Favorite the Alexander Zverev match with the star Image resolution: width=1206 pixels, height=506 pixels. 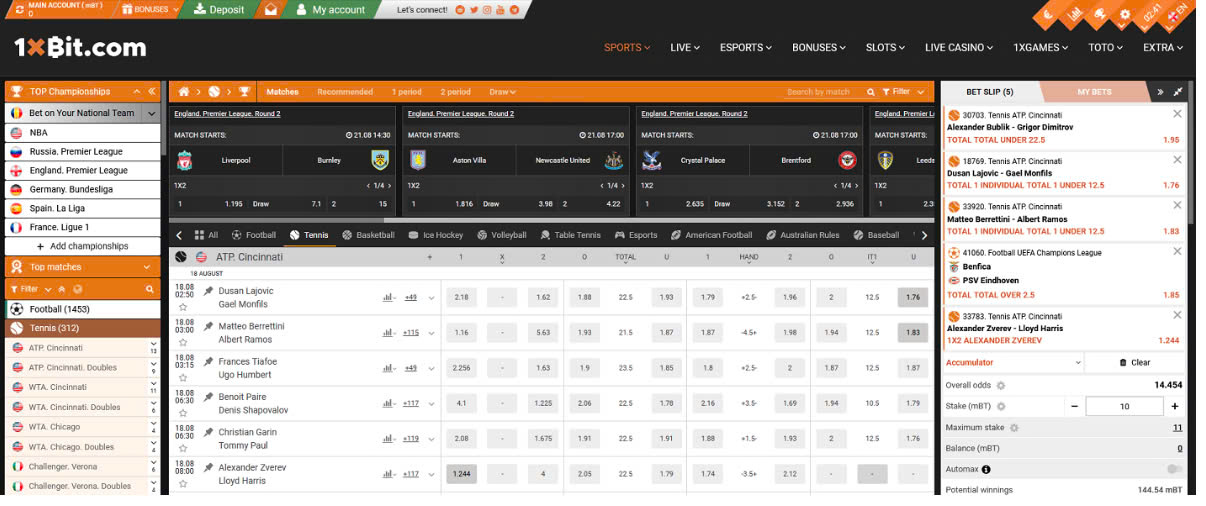pos(183,485)
